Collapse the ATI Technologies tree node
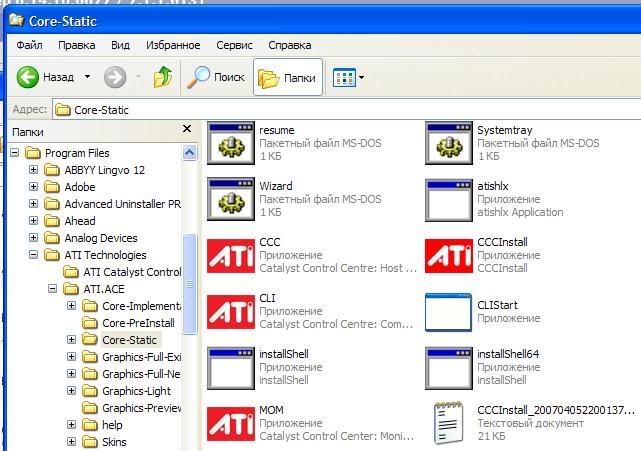 point(34,255)
